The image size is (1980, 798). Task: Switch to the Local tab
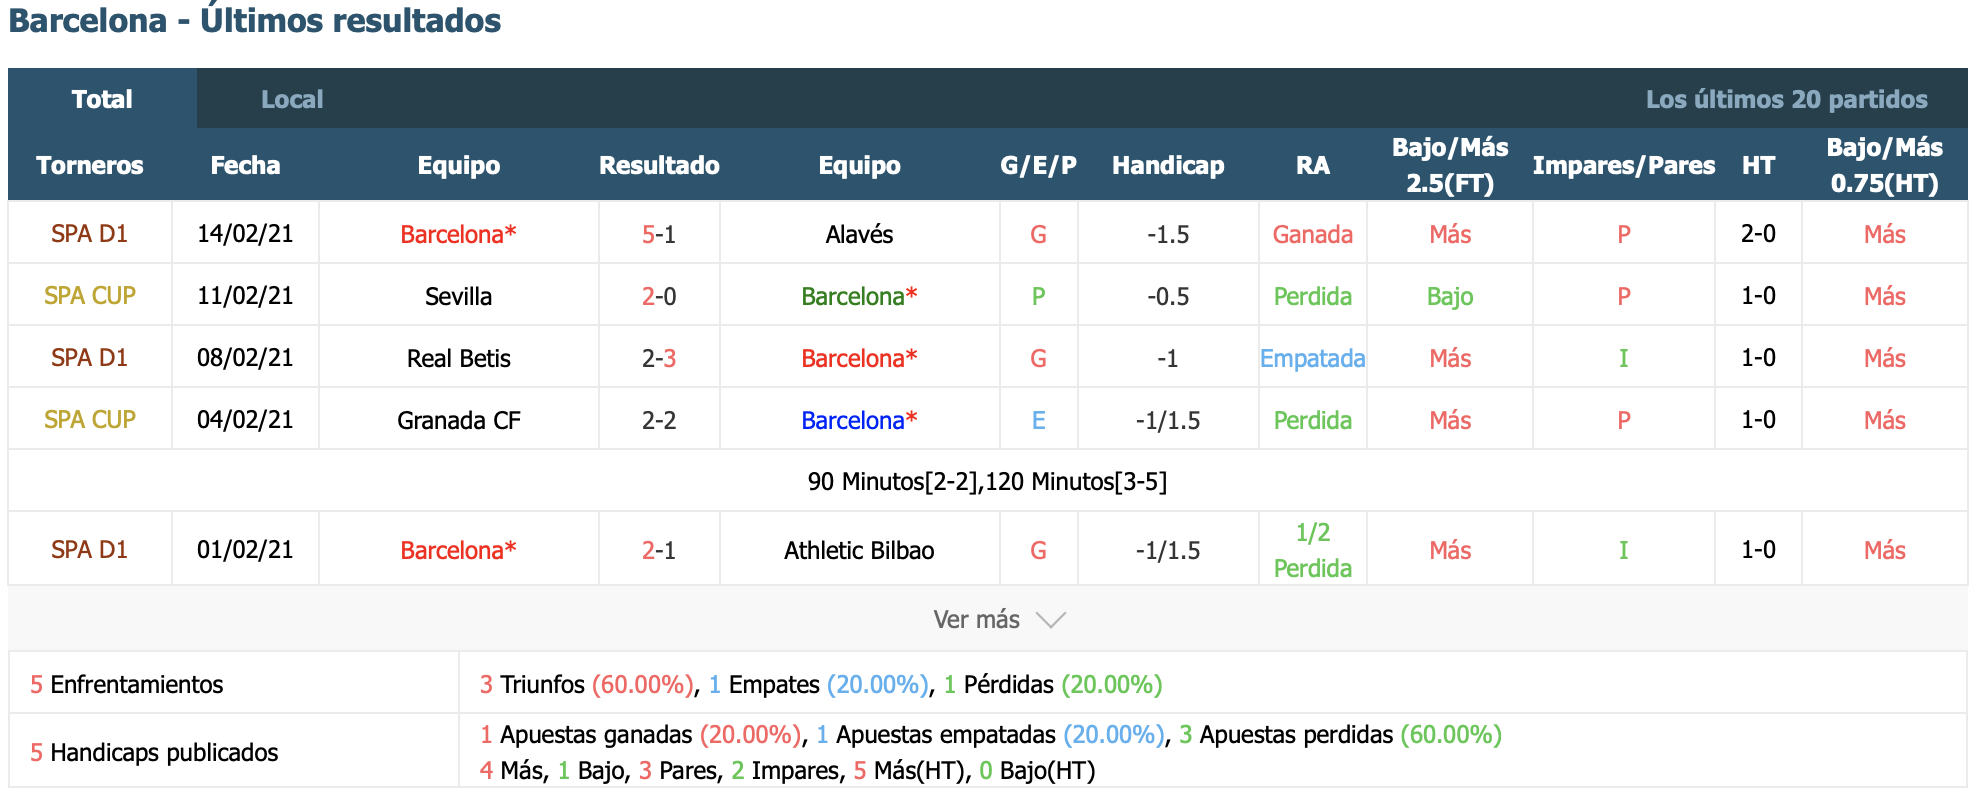[292, 99]
